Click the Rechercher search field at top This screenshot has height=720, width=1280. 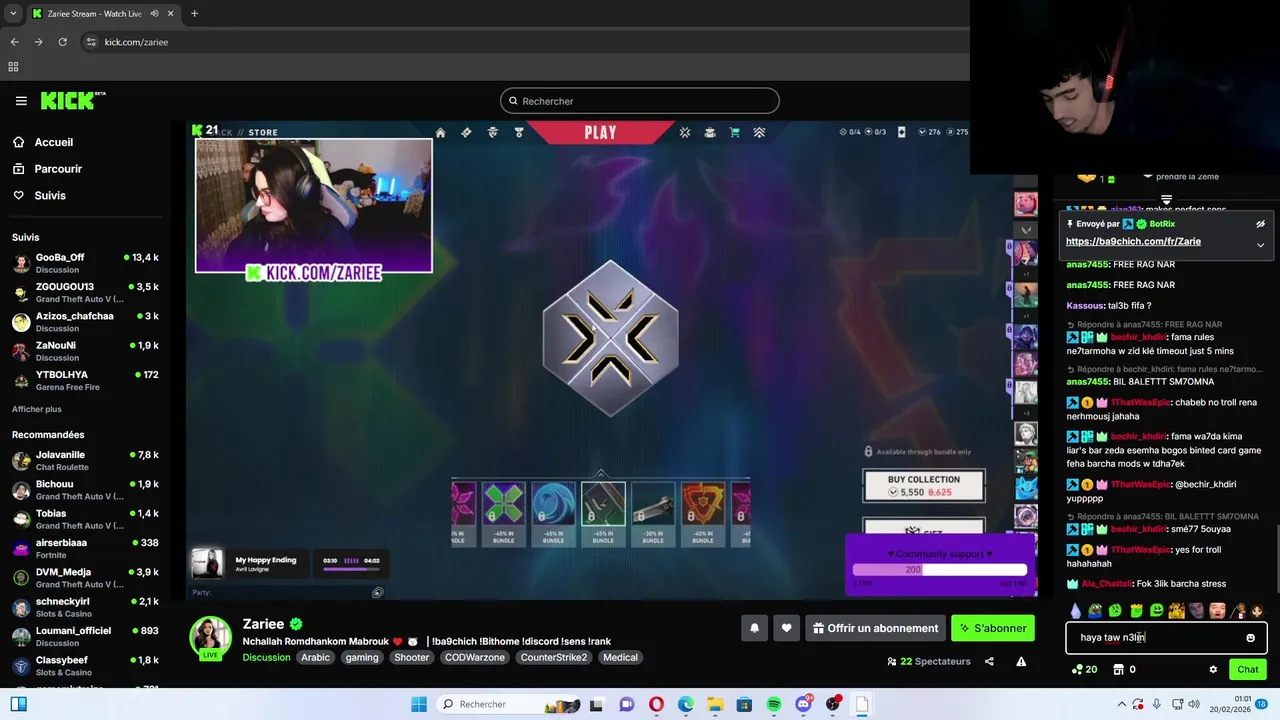click(639, 101)
